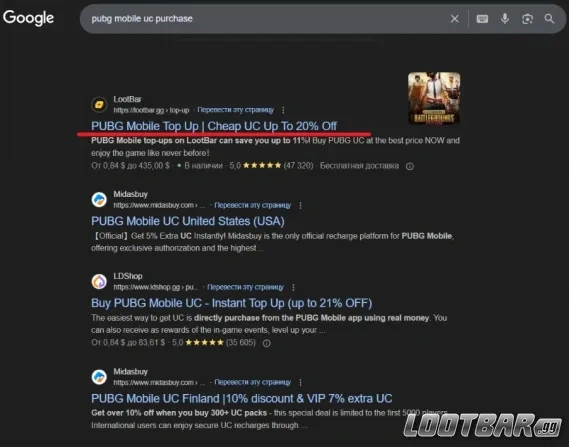The width and height of the screenshot is (569, 447).
Task: Open PUBG Mobile UC United States link
Action: tap(188, 221)
